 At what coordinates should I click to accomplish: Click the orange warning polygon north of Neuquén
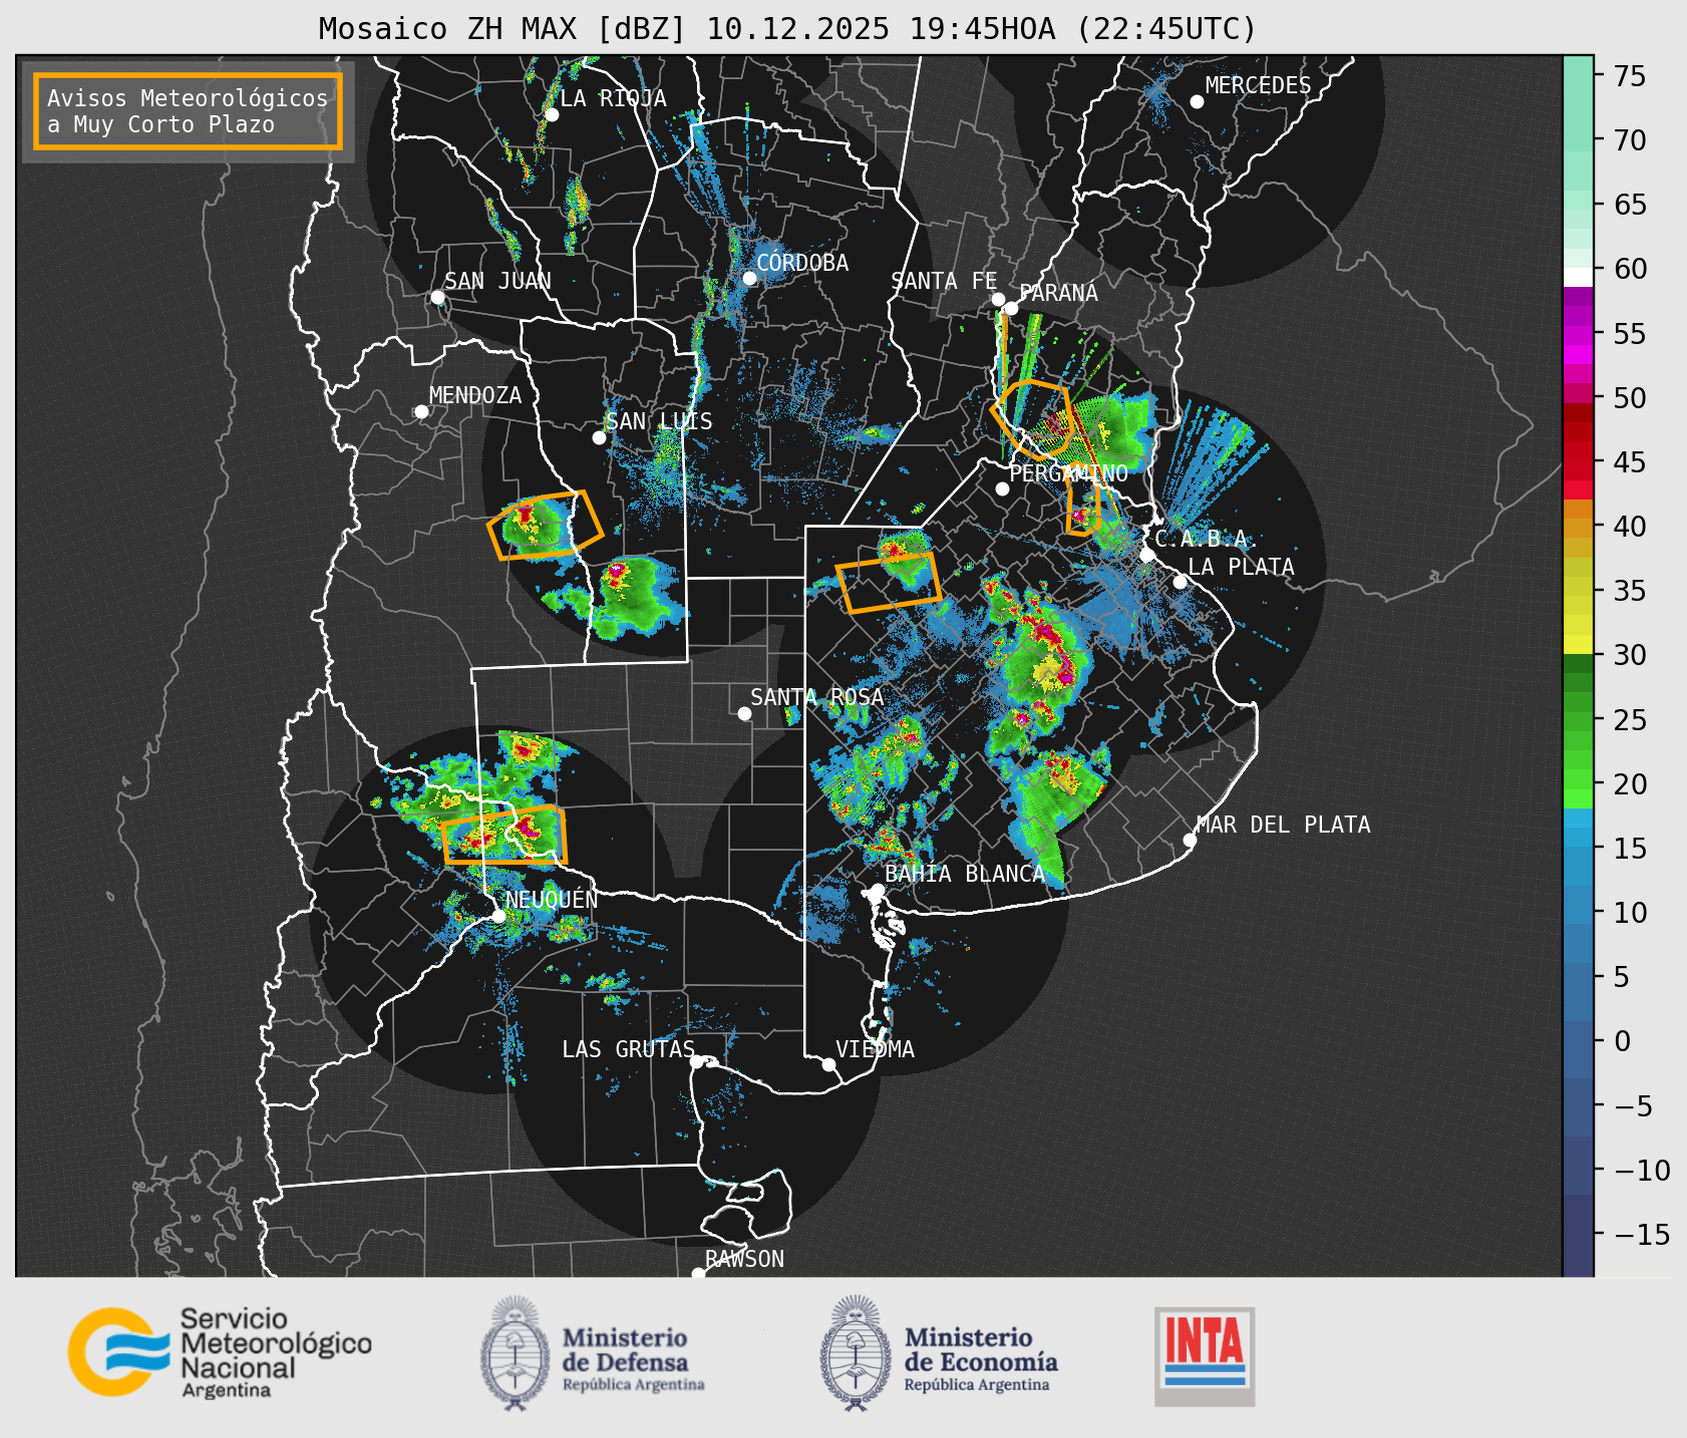coord(504,835)
